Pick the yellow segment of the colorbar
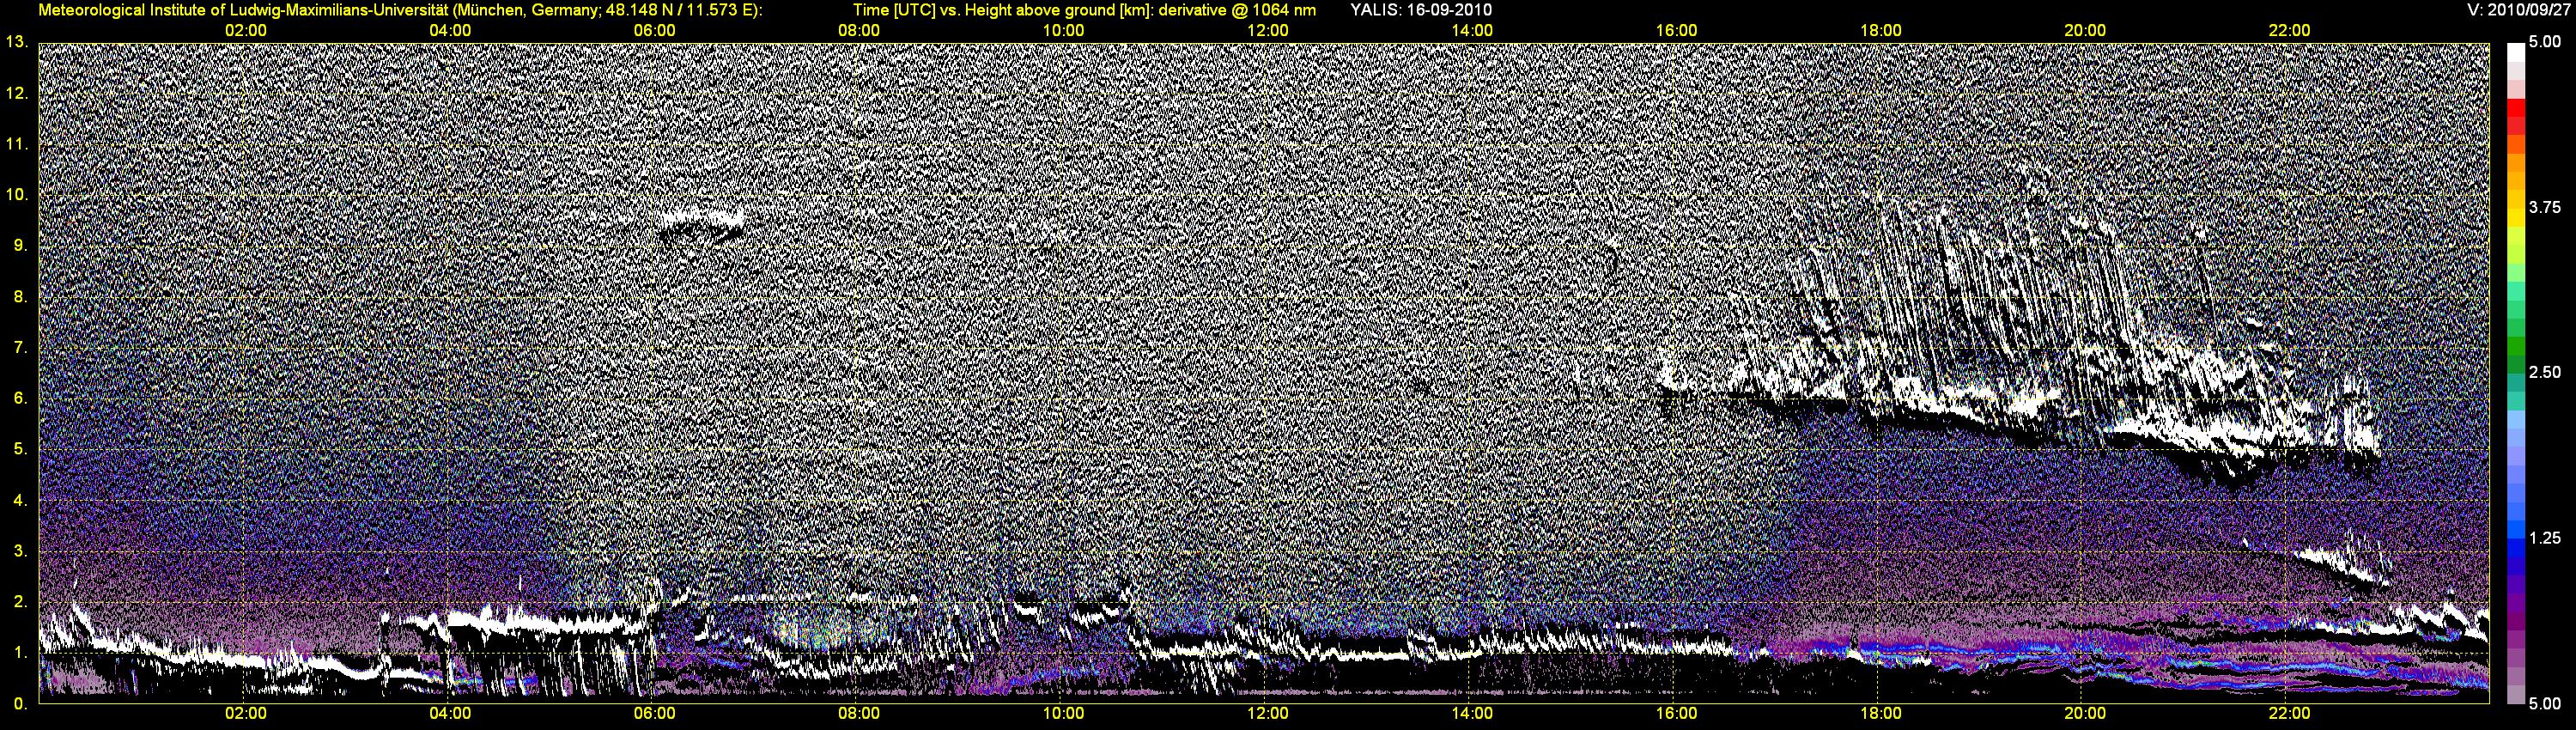2576x730 pixels. (2516, 220)
